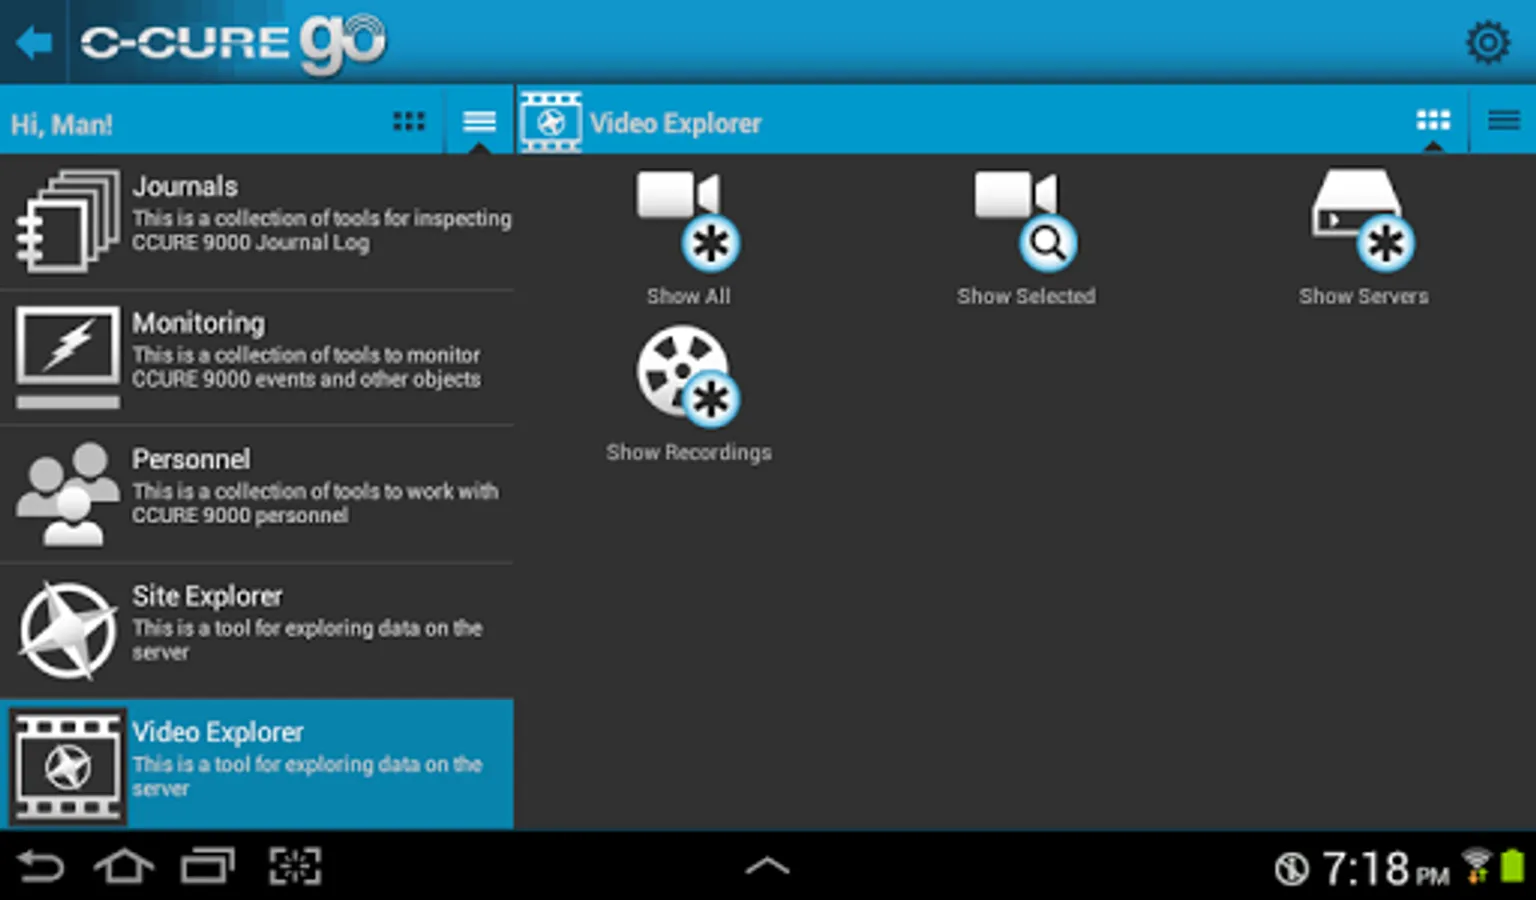The image size is (1536, 900).
Task: Open Show Servers icon
Action: (x=1363, y=220)
